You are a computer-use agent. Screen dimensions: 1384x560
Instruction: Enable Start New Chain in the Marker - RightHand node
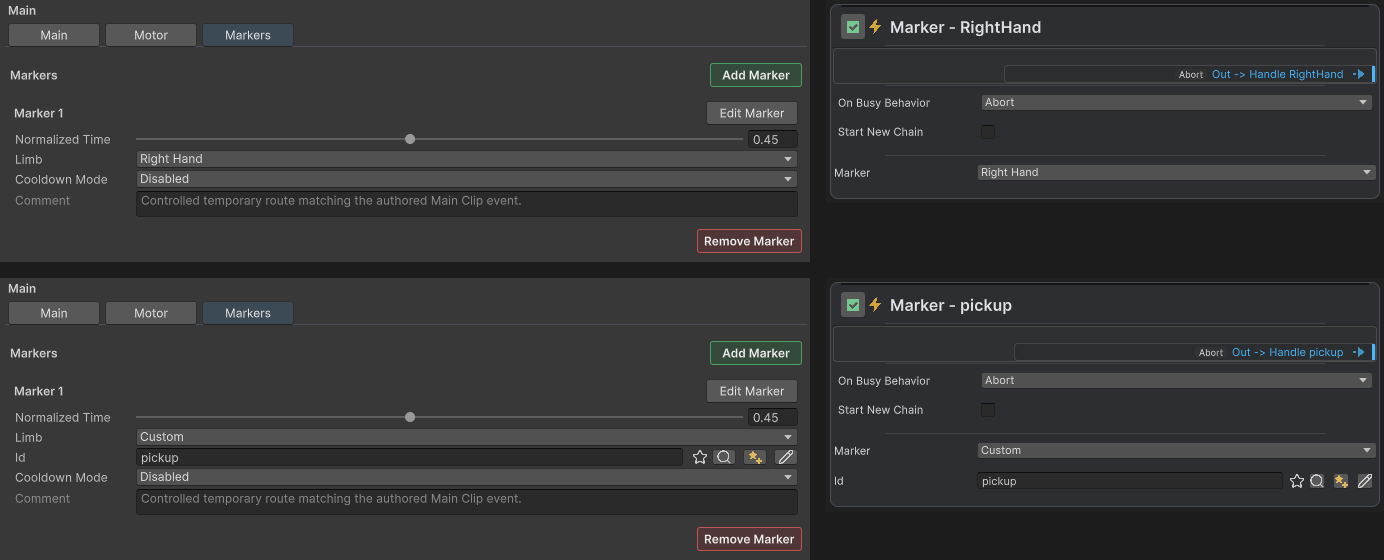click(988, 132)
